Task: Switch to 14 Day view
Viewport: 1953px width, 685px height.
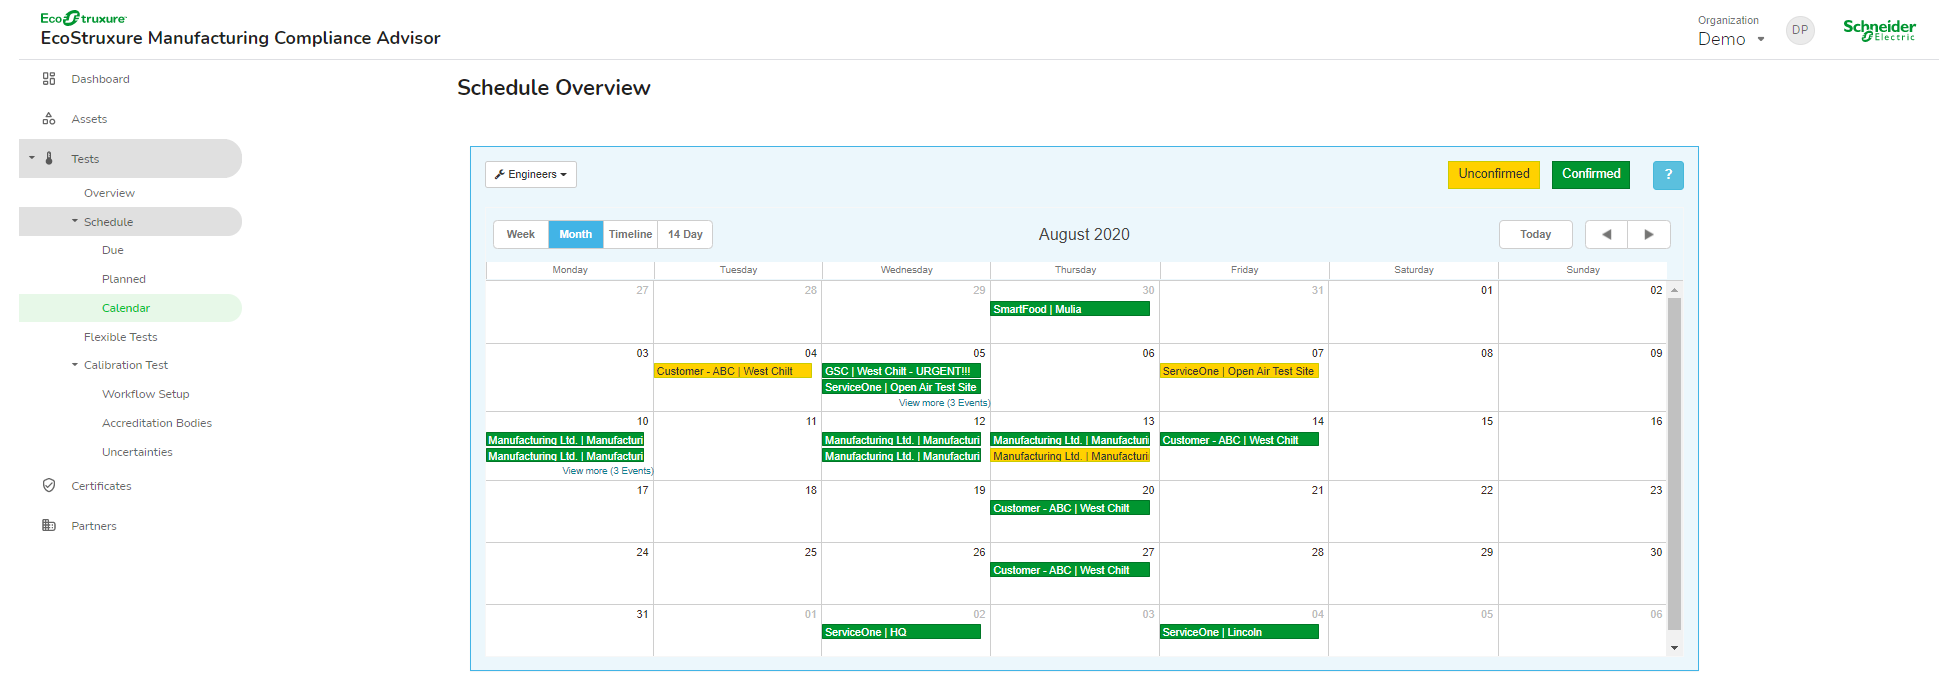Action: [x=685, y=234]
